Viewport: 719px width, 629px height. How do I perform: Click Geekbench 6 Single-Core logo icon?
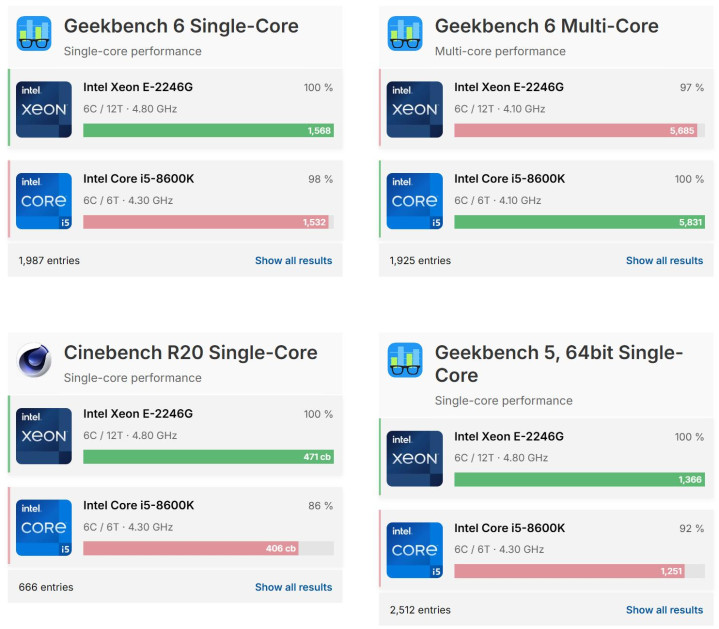[x=34, y=34]
